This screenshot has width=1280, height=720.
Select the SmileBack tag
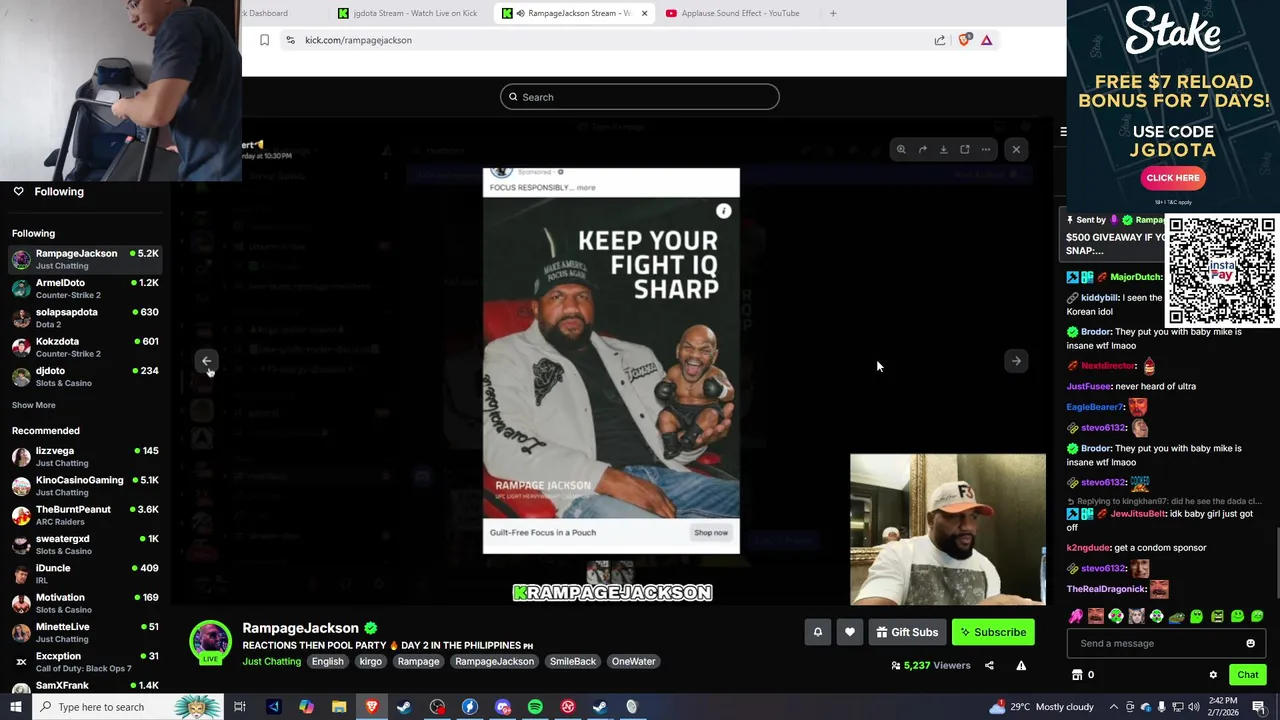click(x=573, y=661)
